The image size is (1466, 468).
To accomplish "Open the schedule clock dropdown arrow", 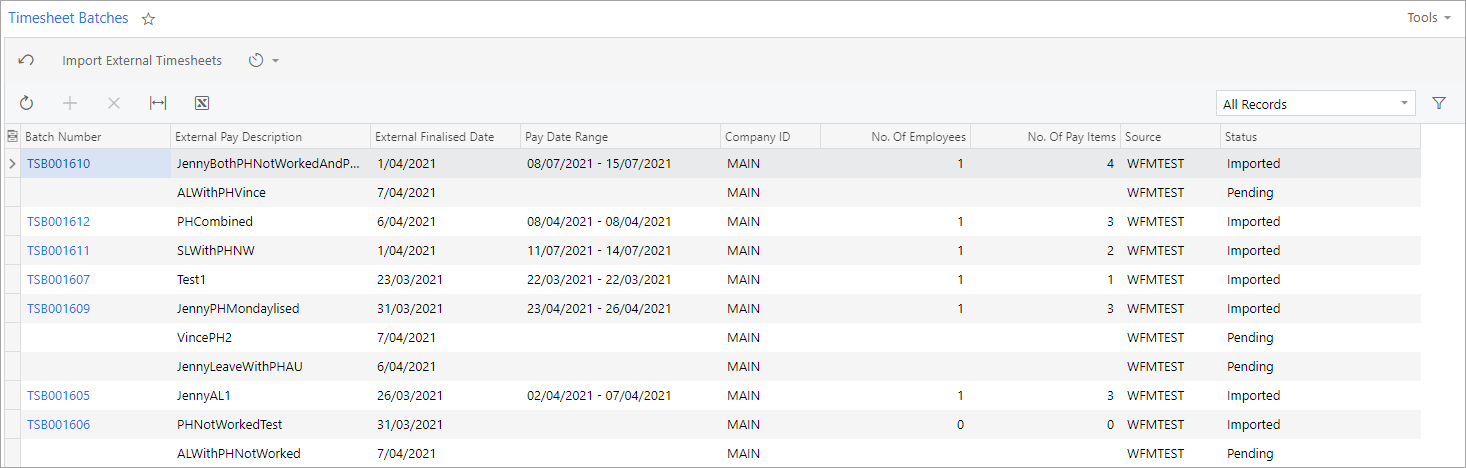I will coord(275,61).
